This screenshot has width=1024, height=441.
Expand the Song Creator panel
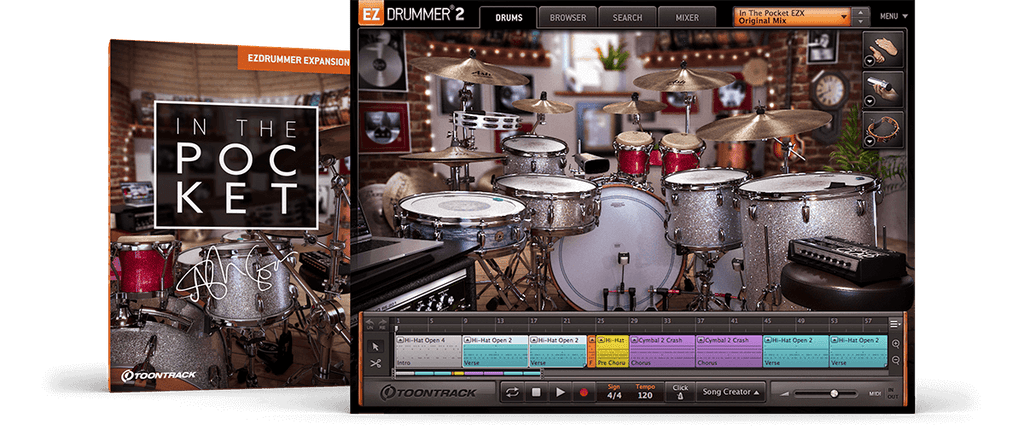(x=730, y=393)
